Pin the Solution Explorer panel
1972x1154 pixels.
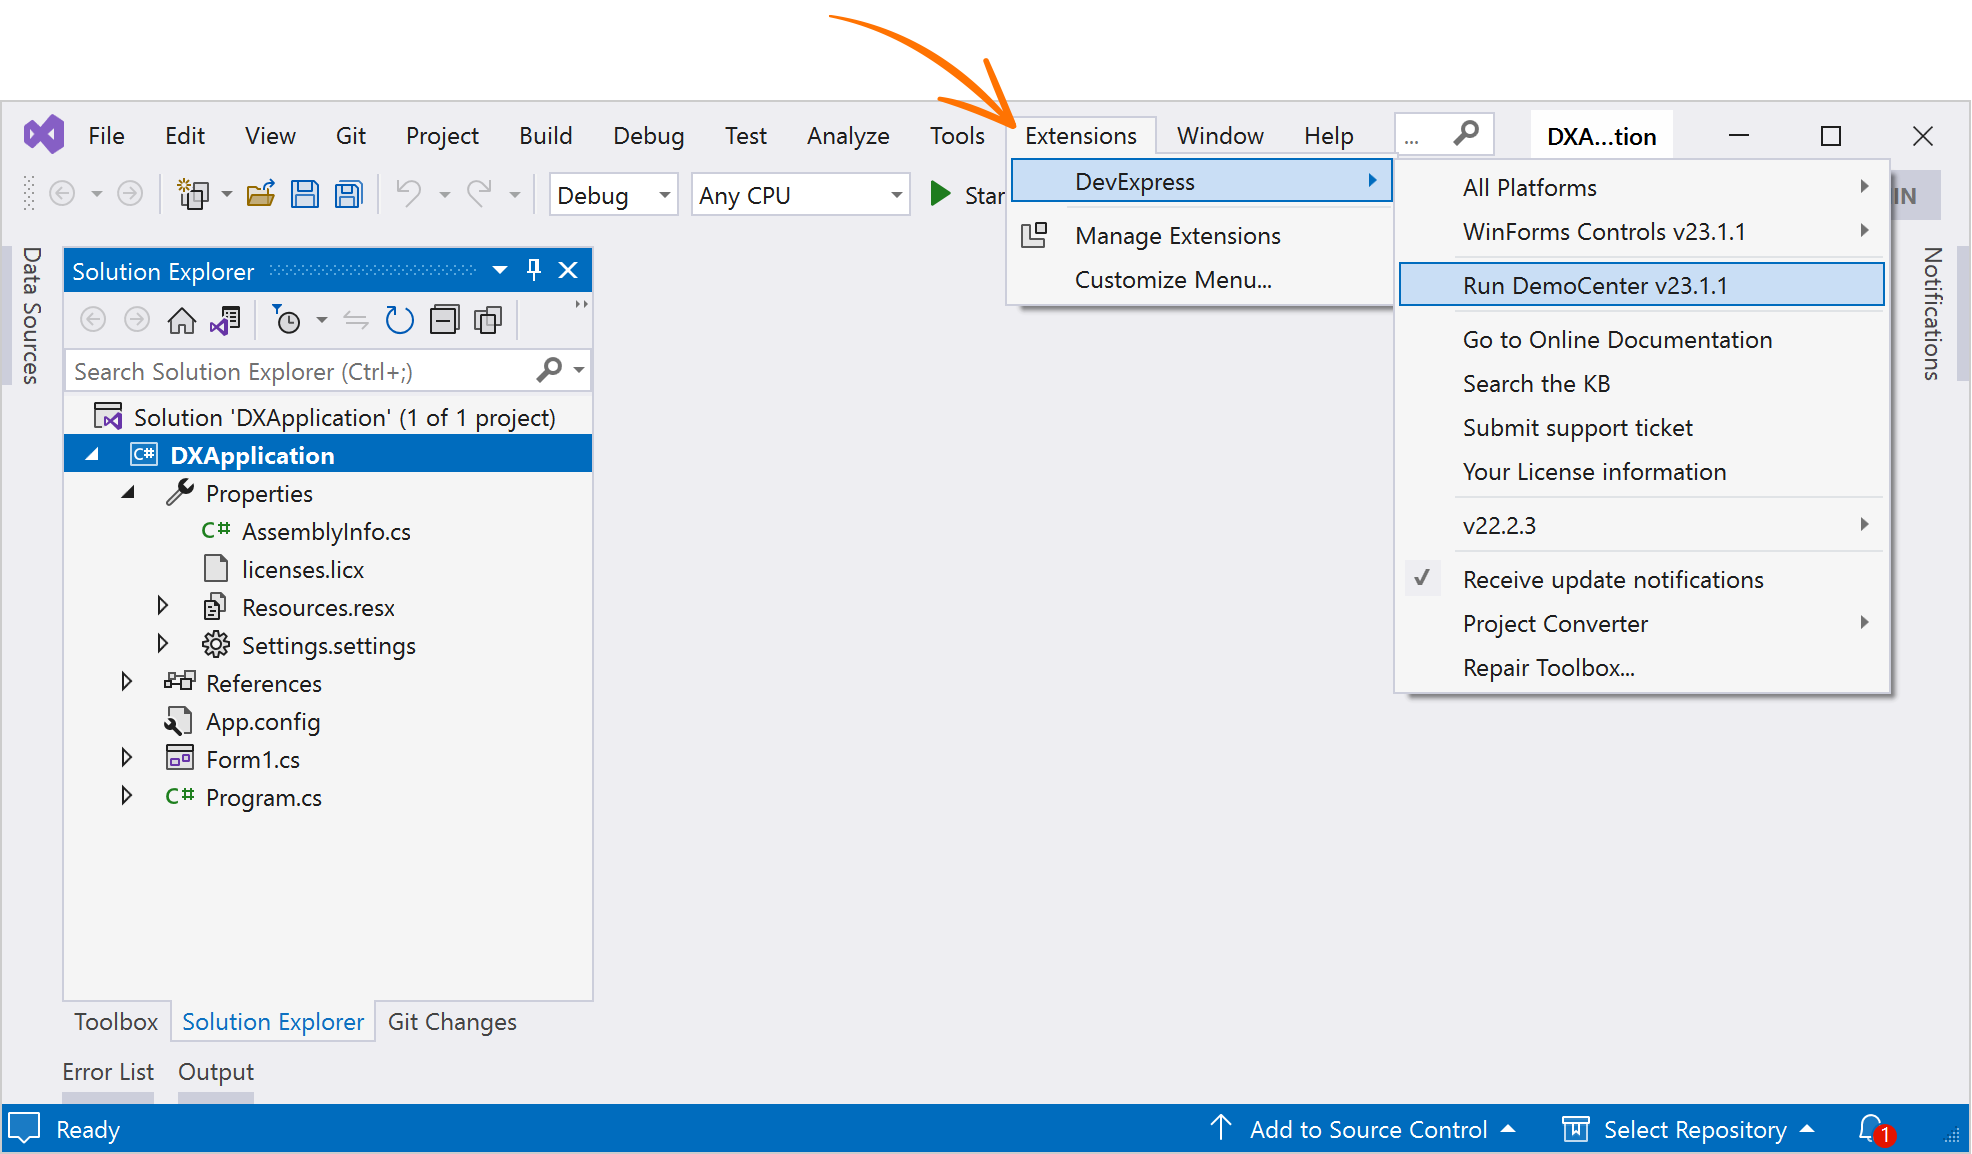click(534, 270)
